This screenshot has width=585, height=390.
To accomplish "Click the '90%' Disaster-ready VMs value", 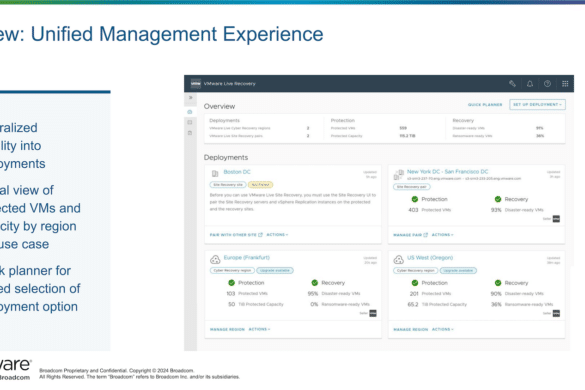I will pyautogui.click(x=496, y=294).
